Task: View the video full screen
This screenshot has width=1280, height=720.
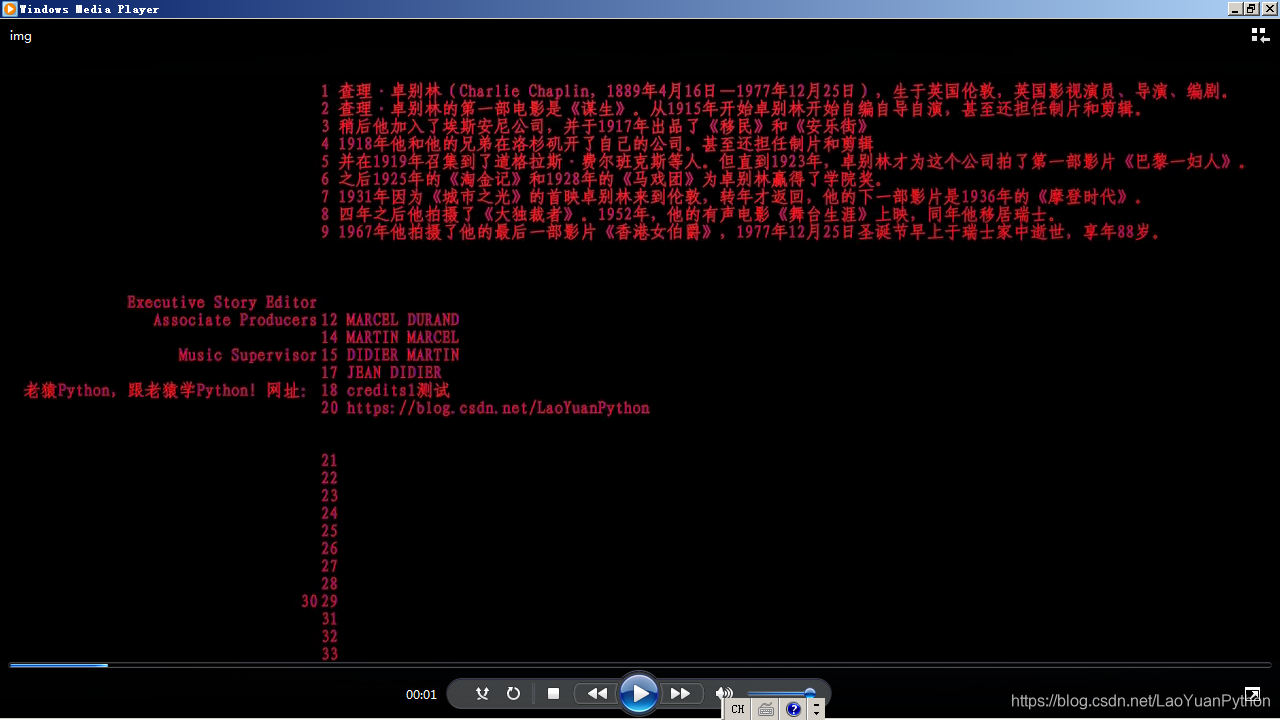Action: click(x=1252, y=694)
